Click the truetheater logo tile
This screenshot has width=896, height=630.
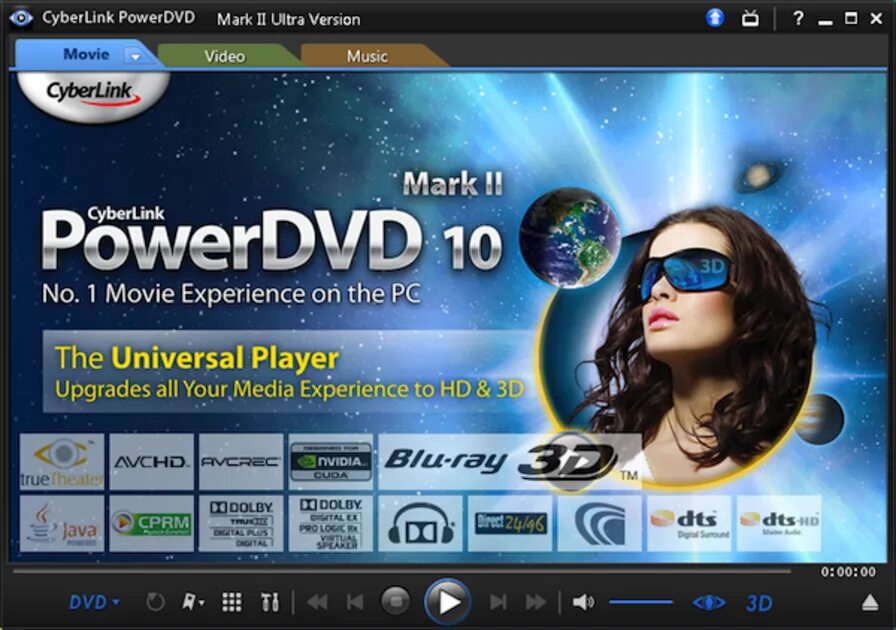click(x=62, y=462)
